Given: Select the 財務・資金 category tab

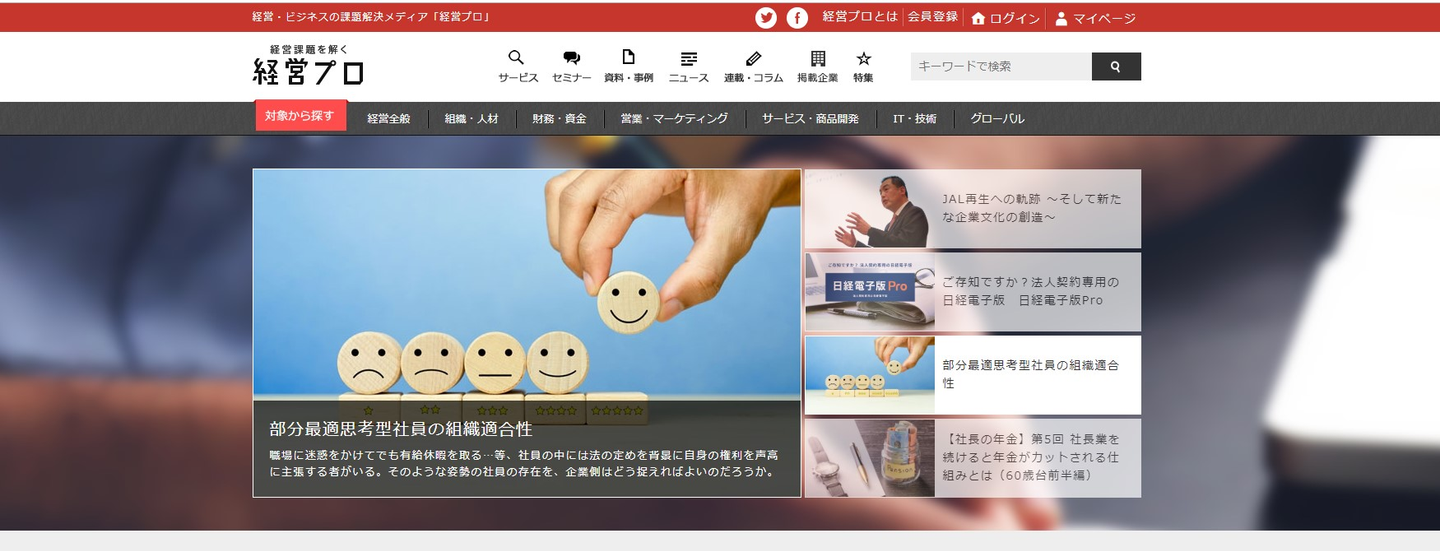Looking at the screenshot, I should tap(559, 118).
